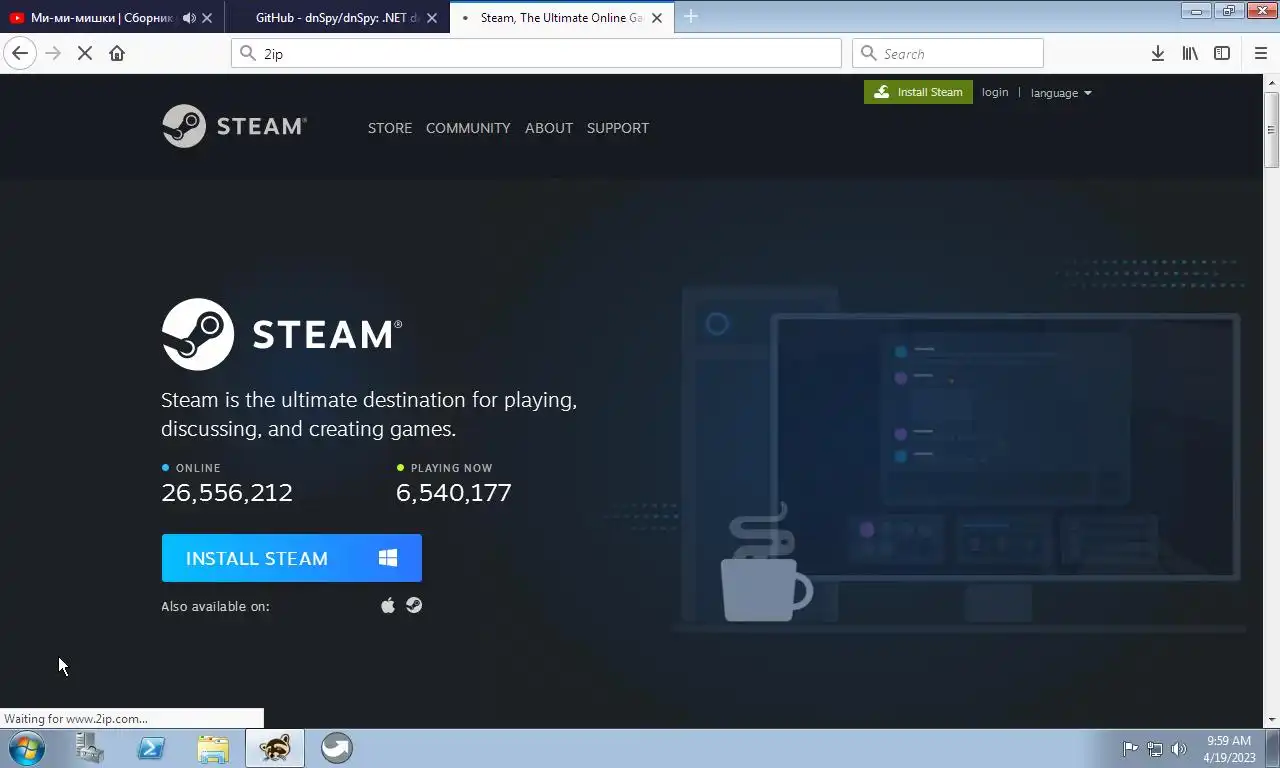The width and height of the screenshot is (1280, 768).
Task: Open Action Center flag in system tray
Action: (1130, 748)
